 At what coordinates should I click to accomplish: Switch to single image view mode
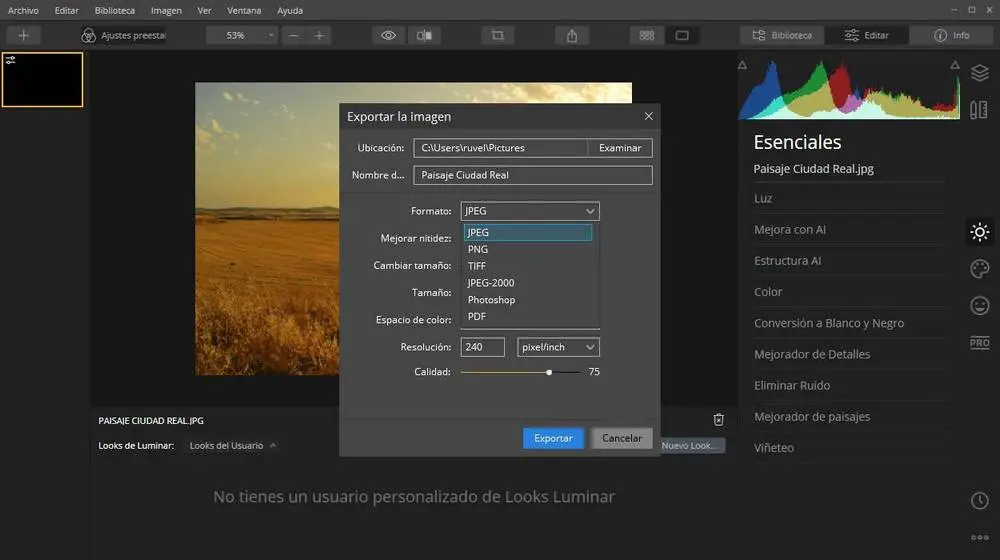coord(682,35)
